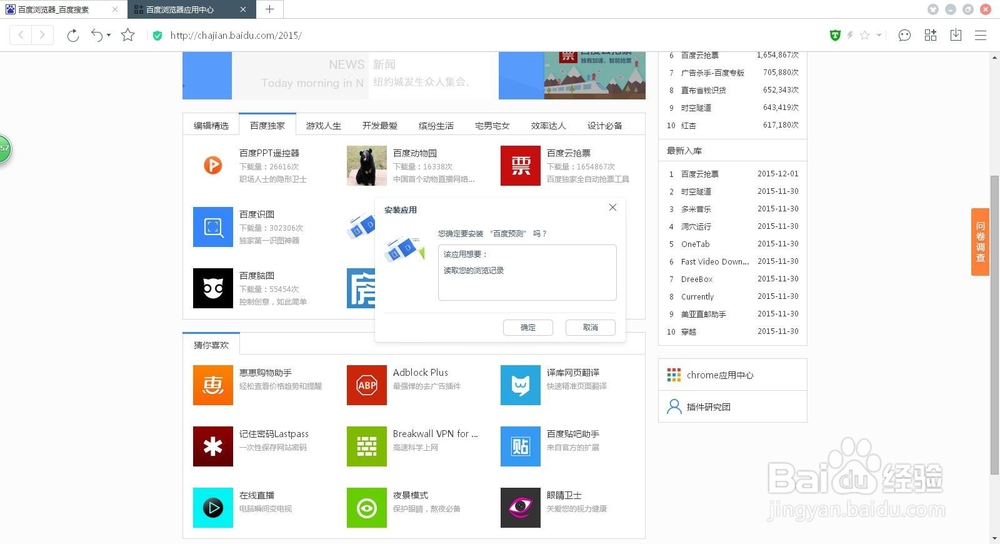This screenshot has width=1000, height=544.
Task: Switch to the 游戏人生 category tab
Action: [323, 126]
